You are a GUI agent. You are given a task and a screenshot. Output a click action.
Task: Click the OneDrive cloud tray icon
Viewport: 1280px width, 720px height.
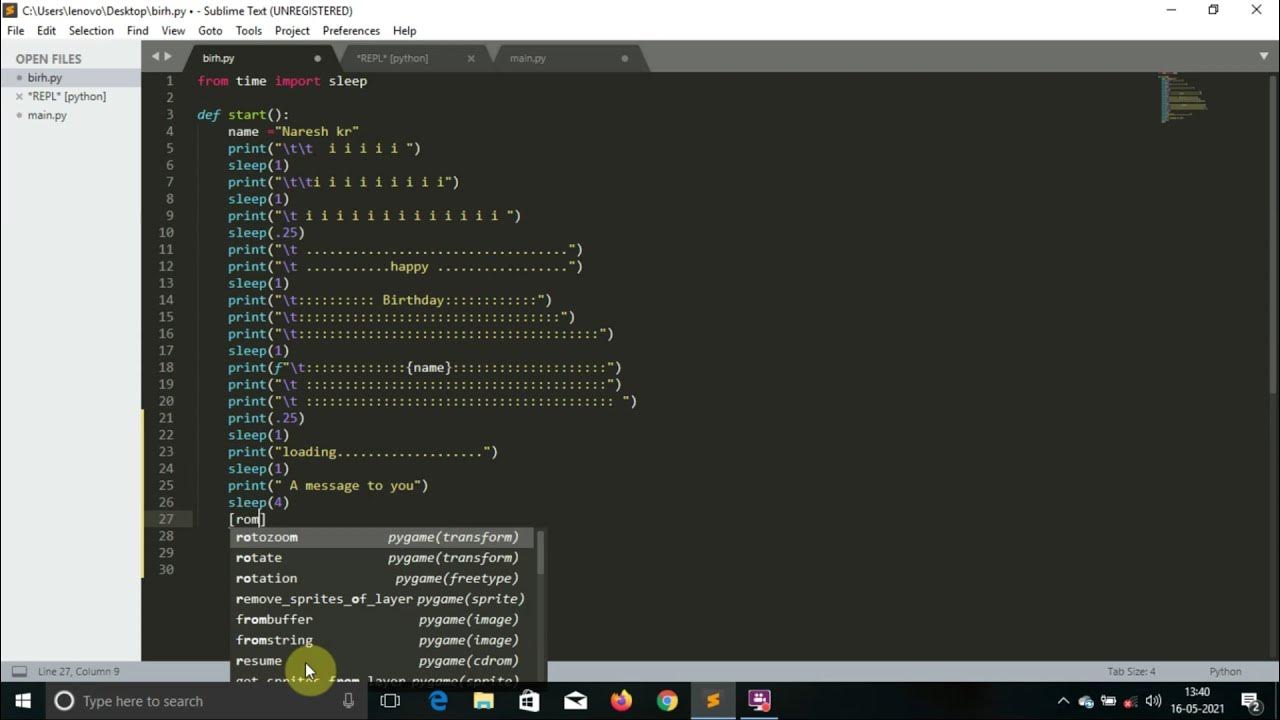click(1086, 701)
